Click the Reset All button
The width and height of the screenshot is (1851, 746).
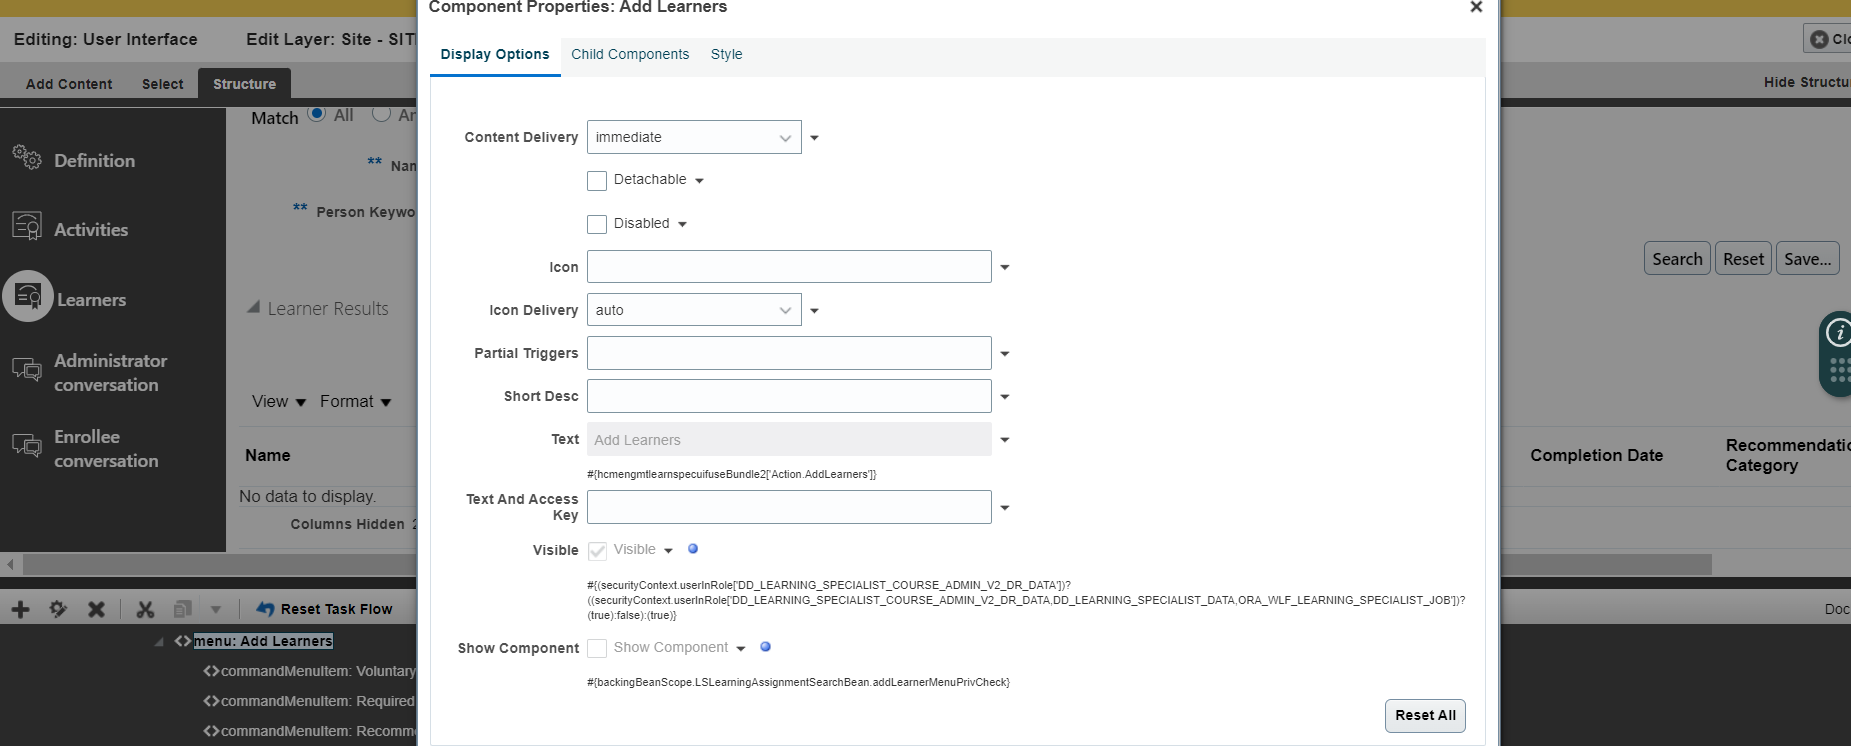(1425, 716)
